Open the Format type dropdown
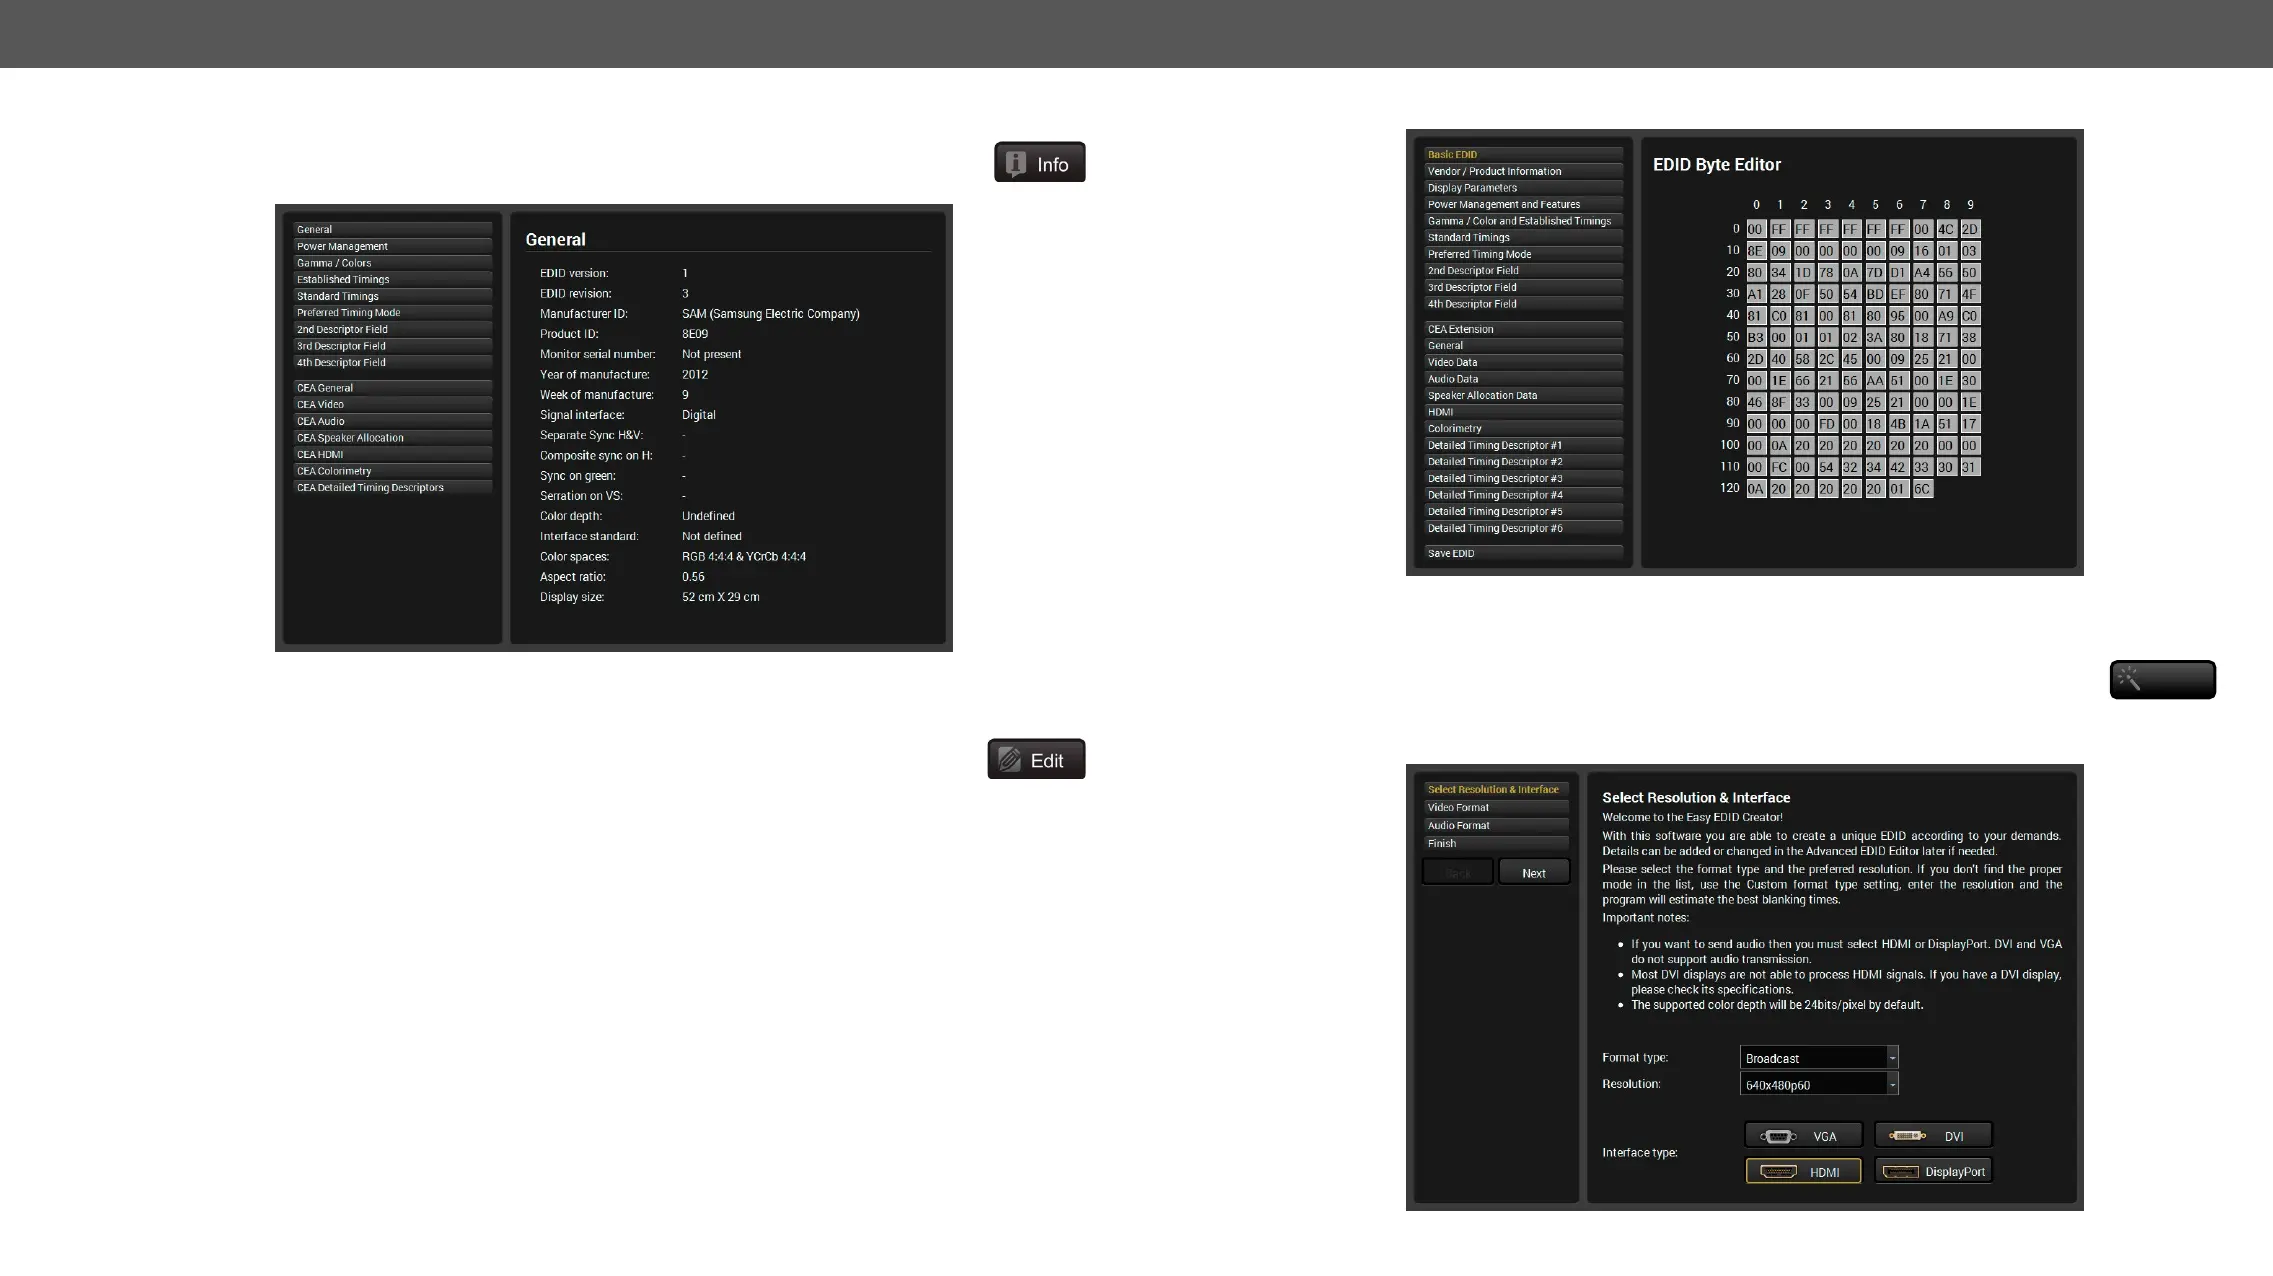This screenshot has height=1276, width=2273. 1818,1058
